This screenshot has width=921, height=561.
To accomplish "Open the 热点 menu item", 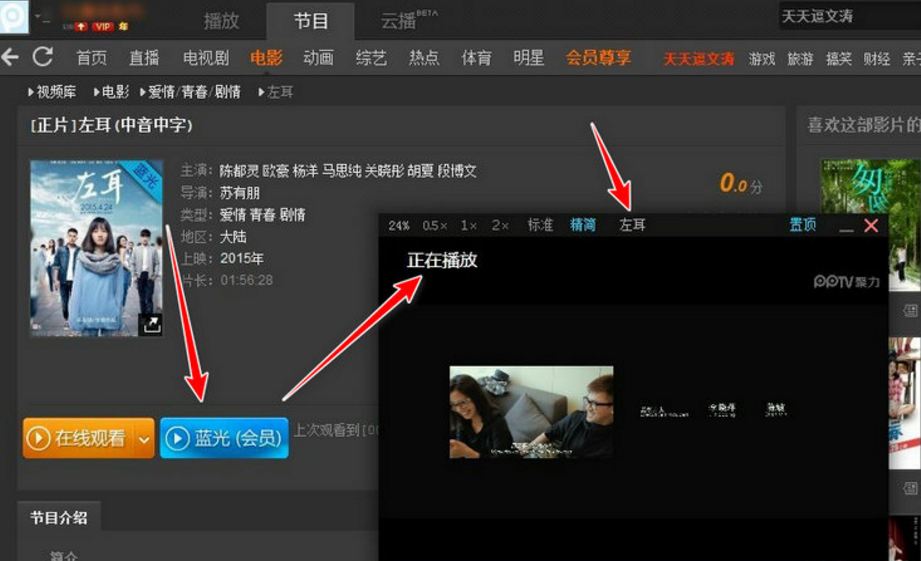I will coord(423,58).
